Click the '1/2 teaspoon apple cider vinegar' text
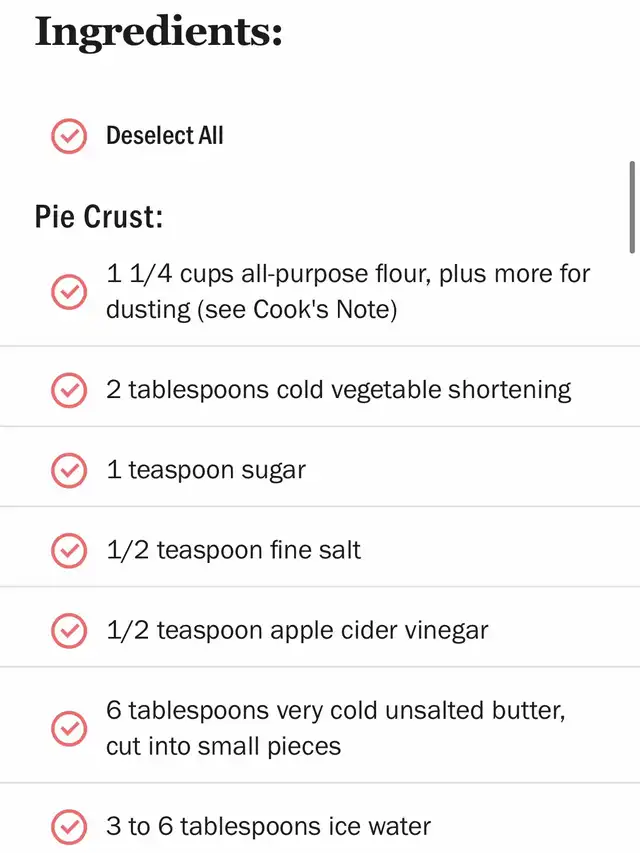The width and height of the screenshot is (640, 853). click(297, 631)
